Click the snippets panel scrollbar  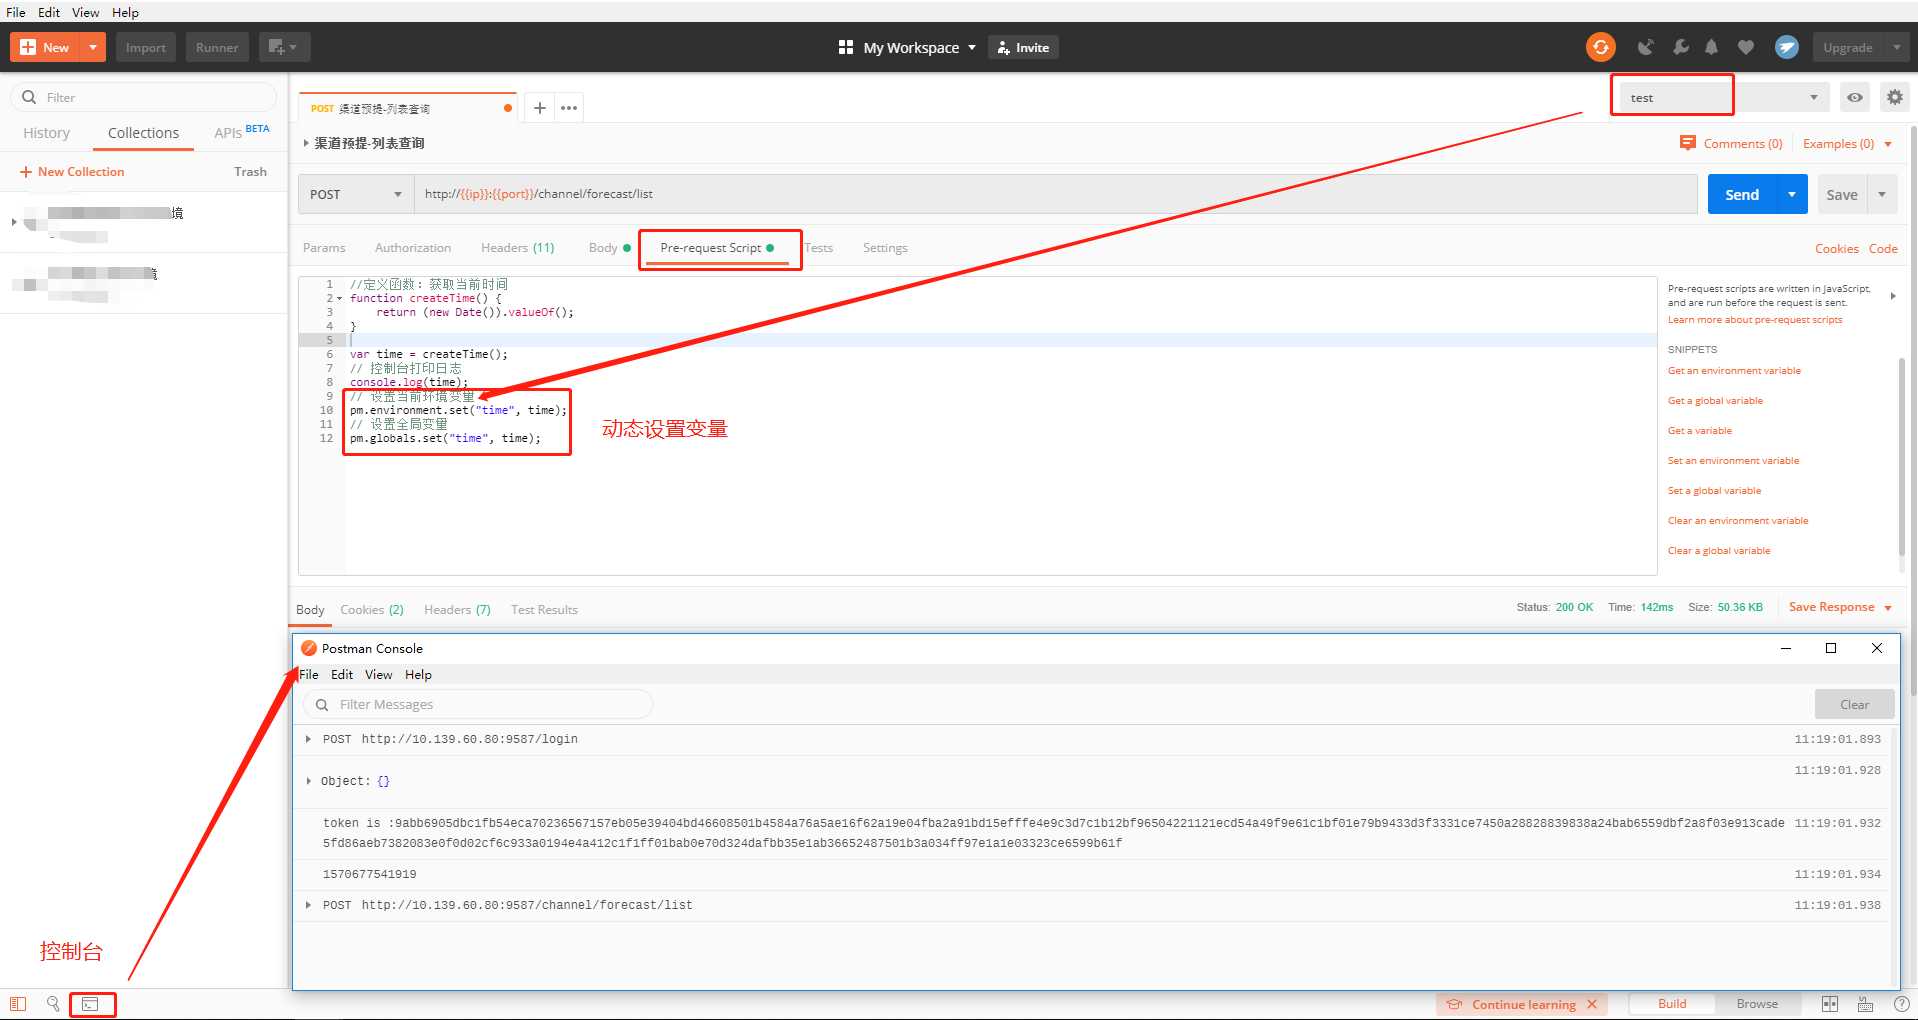click(1901, 457)
